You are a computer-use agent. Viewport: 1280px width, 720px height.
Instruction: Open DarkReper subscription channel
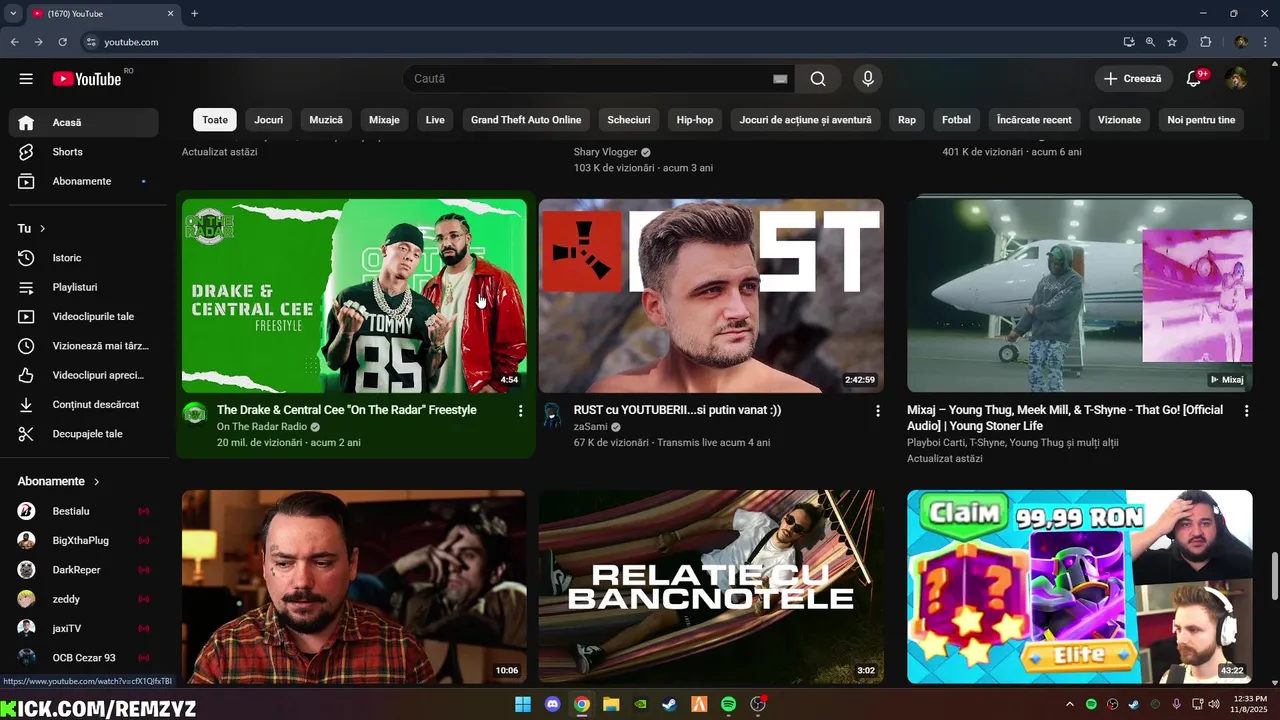coord(84,570)
